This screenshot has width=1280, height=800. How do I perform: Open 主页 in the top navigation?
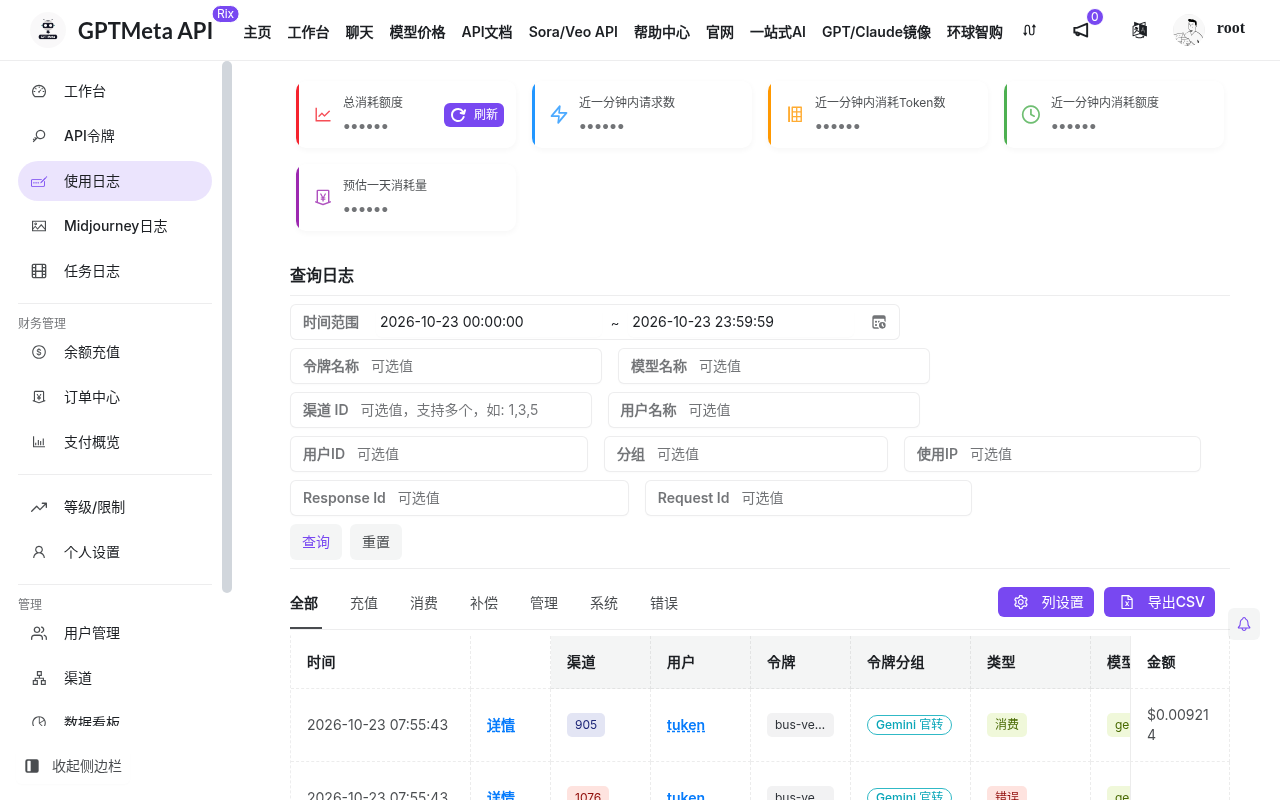click(x=257, y=32)
